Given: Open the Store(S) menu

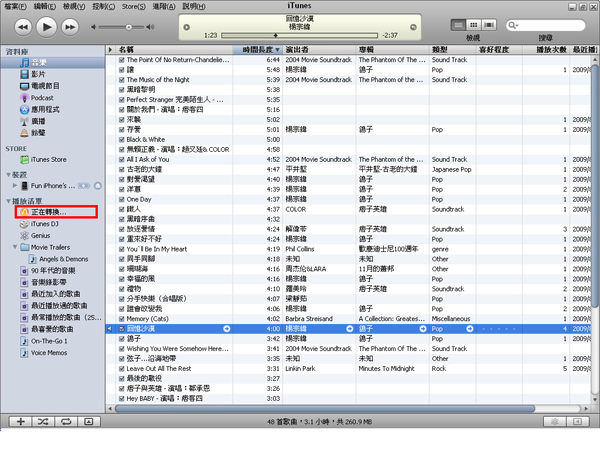Looking at the screenshot, I should pos(134,7).
